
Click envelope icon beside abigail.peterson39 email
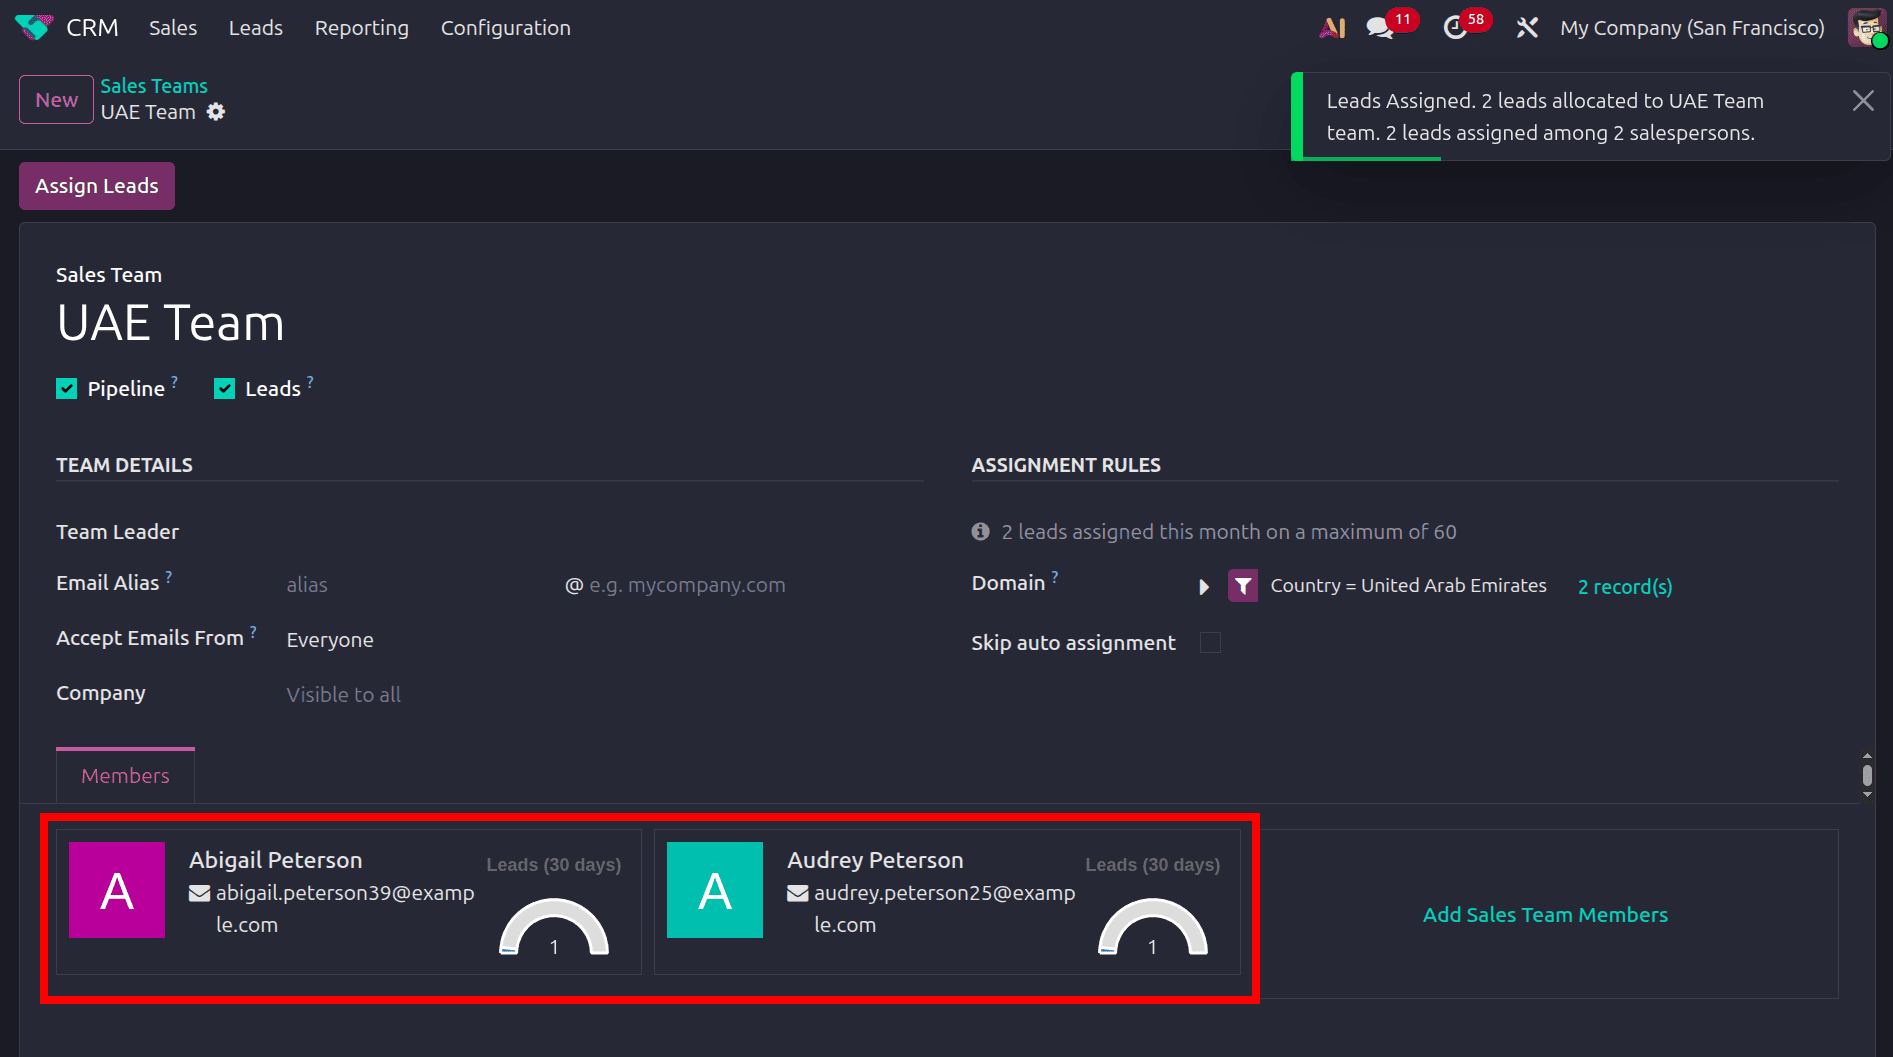pyautogui.click(x=200, y=893)
